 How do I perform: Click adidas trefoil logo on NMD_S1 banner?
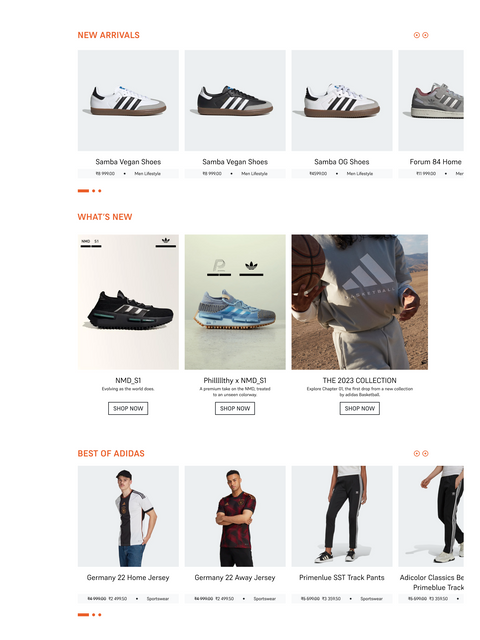(166, 241)
